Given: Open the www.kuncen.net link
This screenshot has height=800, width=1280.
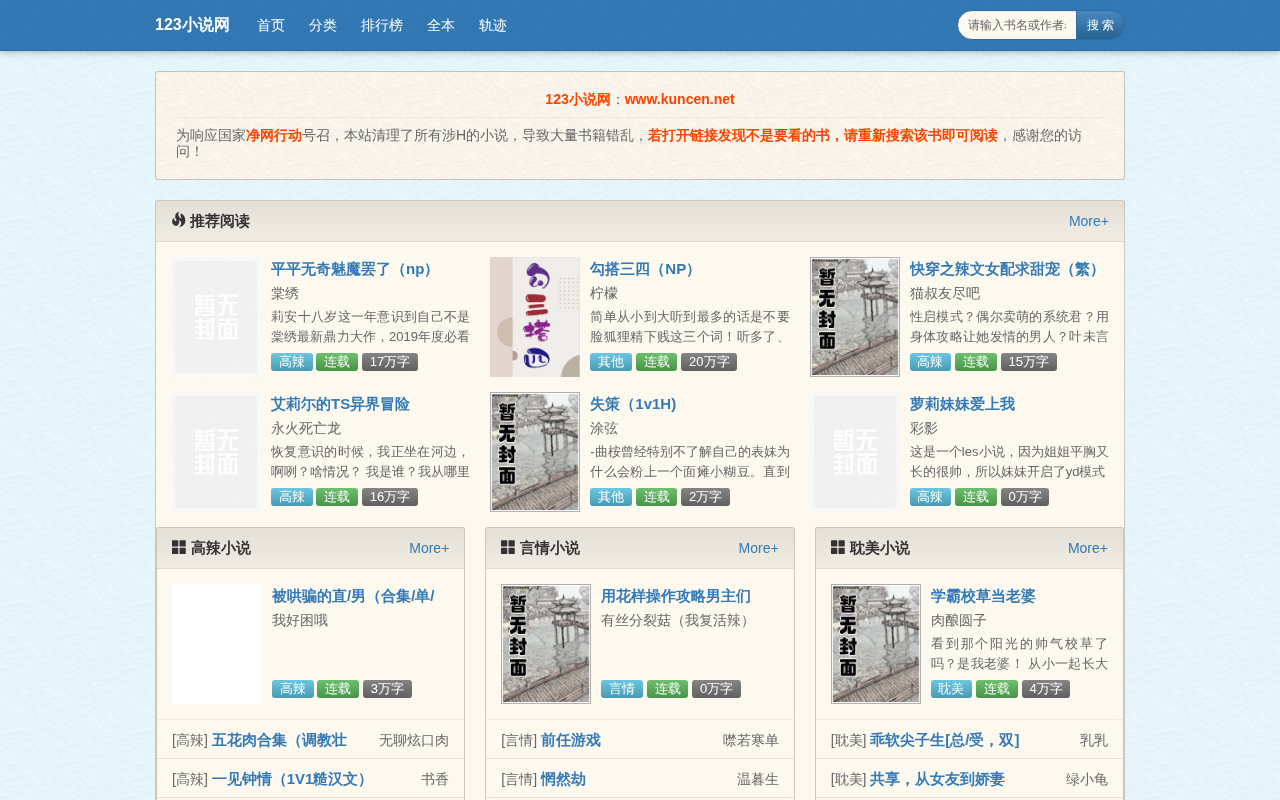Looking at the screenshot, I should coord(679,99).
